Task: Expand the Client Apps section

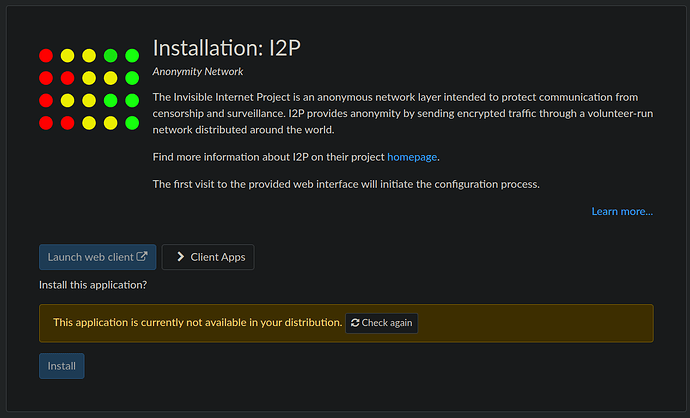Action: pos(208,257)
